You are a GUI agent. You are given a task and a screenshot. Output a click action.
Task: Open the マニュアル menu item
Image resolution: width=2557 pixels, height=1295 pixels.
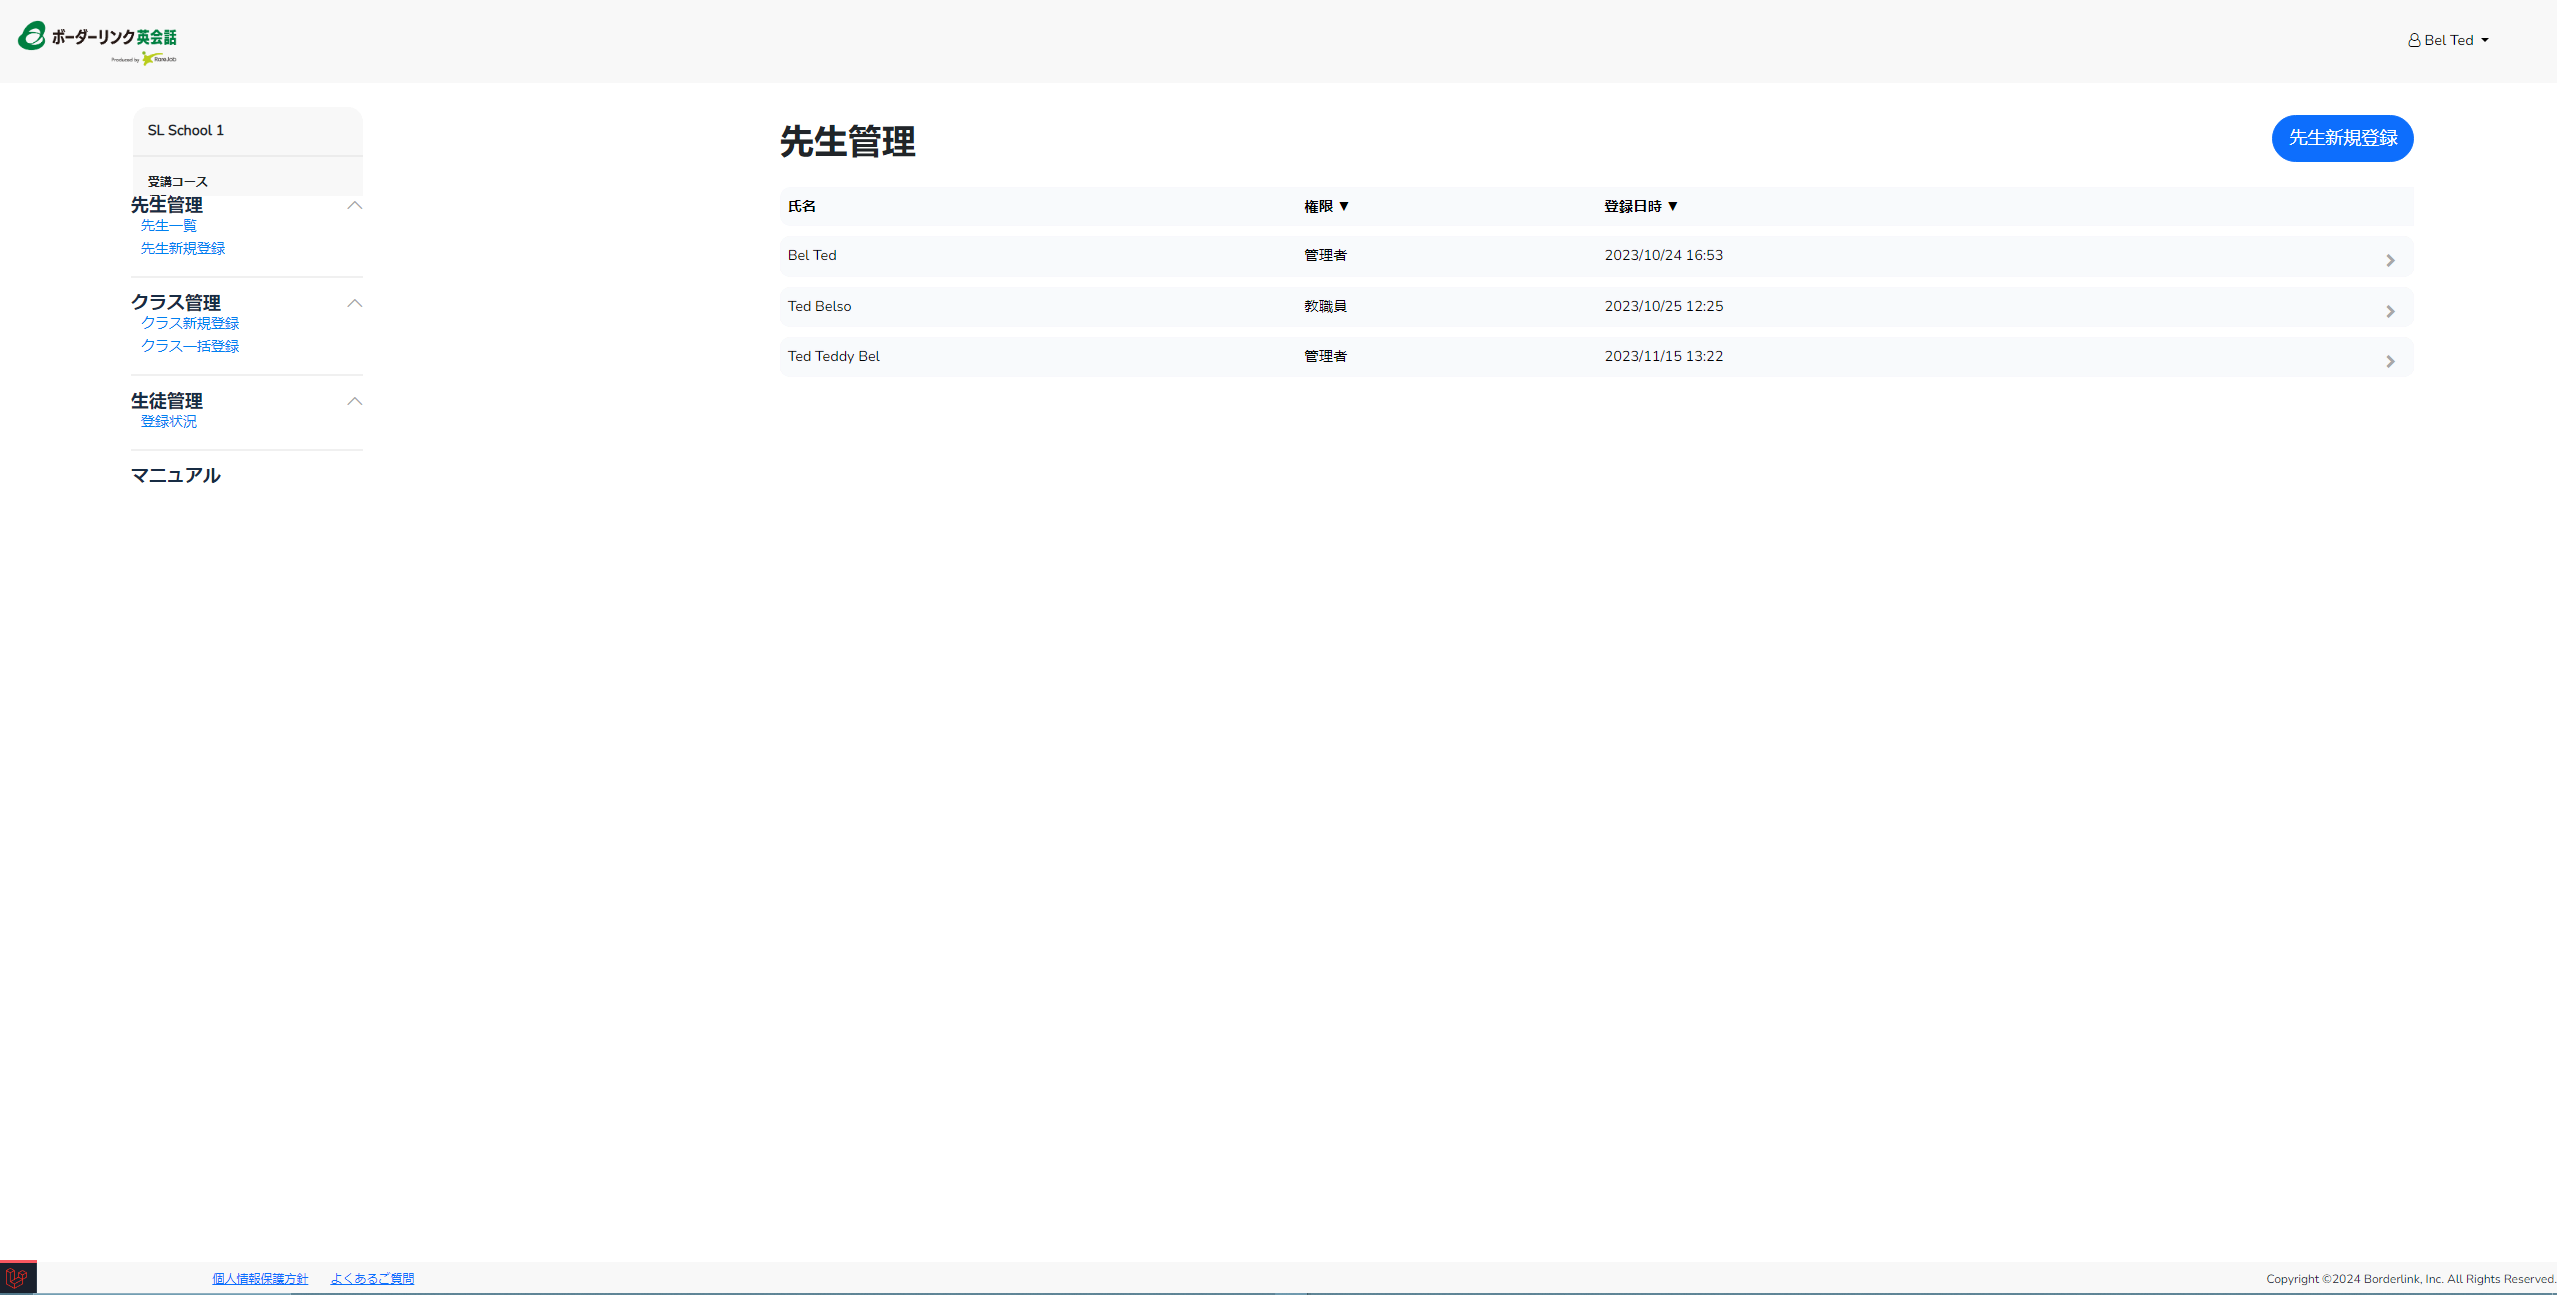pyautogui.click(x=176, y=475)
